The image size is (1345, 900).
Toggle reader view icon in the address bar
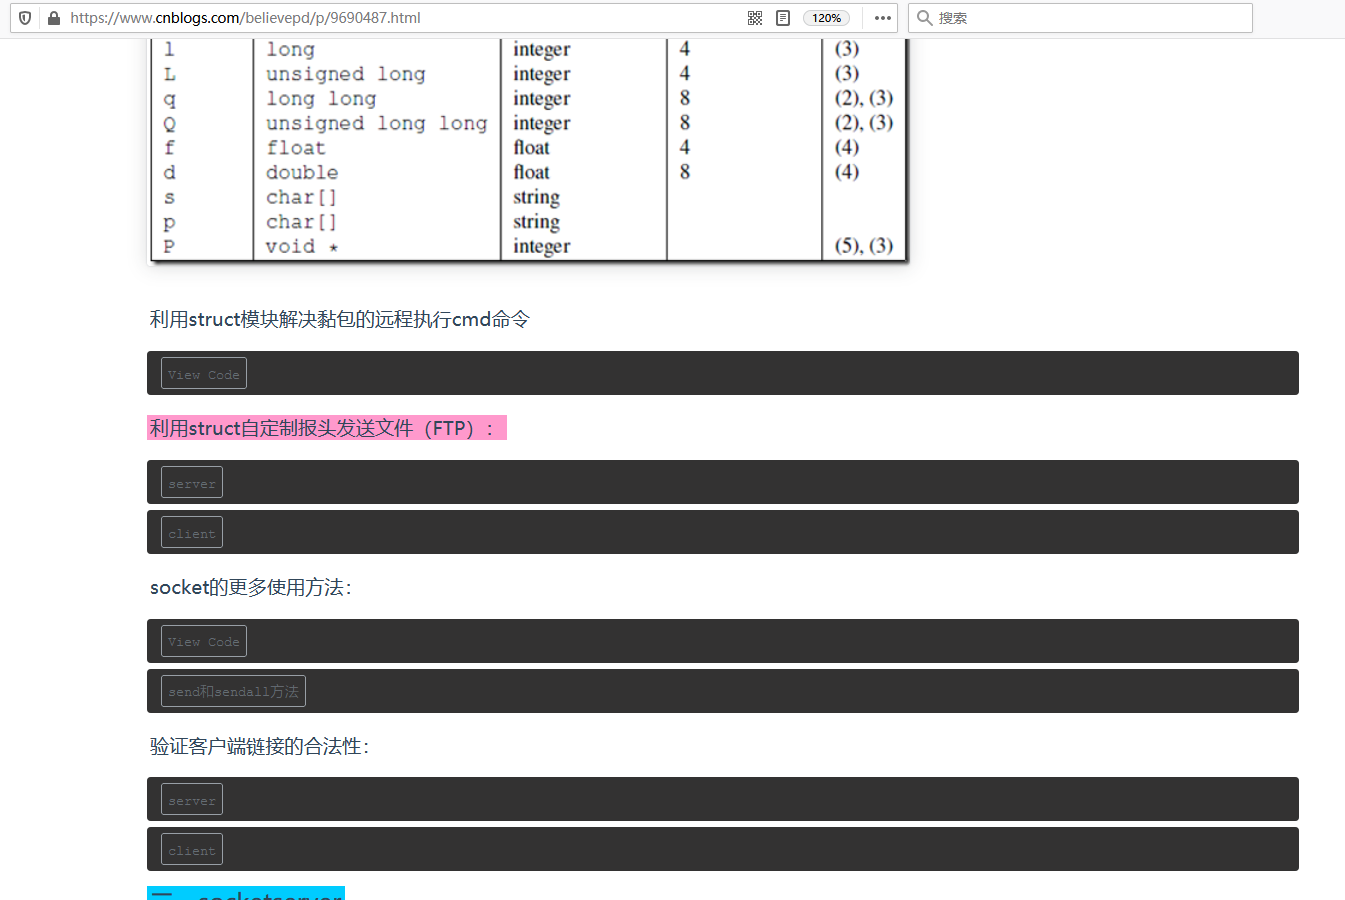coord(783,18)
